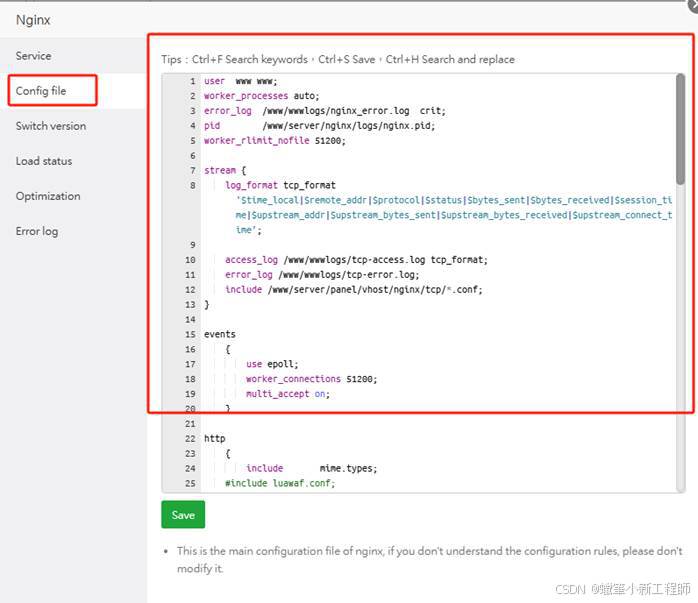Click line number 22 in the gutter
The width and height of the screenshot is (698, 603).
pyautogui.click(x=190, y=438)
